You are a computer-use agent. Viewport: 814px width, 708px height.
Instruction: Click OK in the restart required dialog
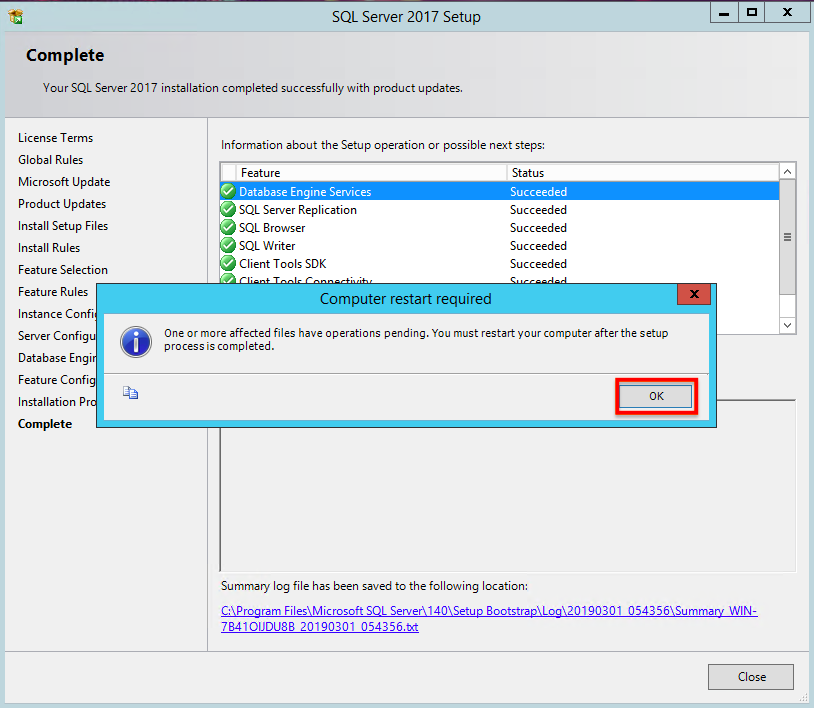[x=656, y=396]
